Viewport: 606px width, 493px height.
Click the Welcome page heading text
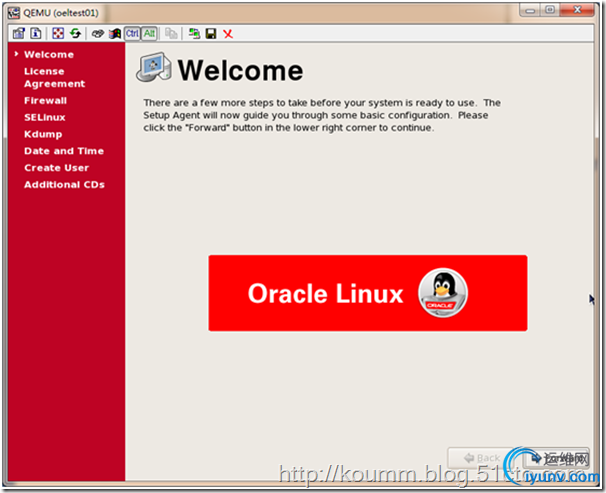[240, 71]
